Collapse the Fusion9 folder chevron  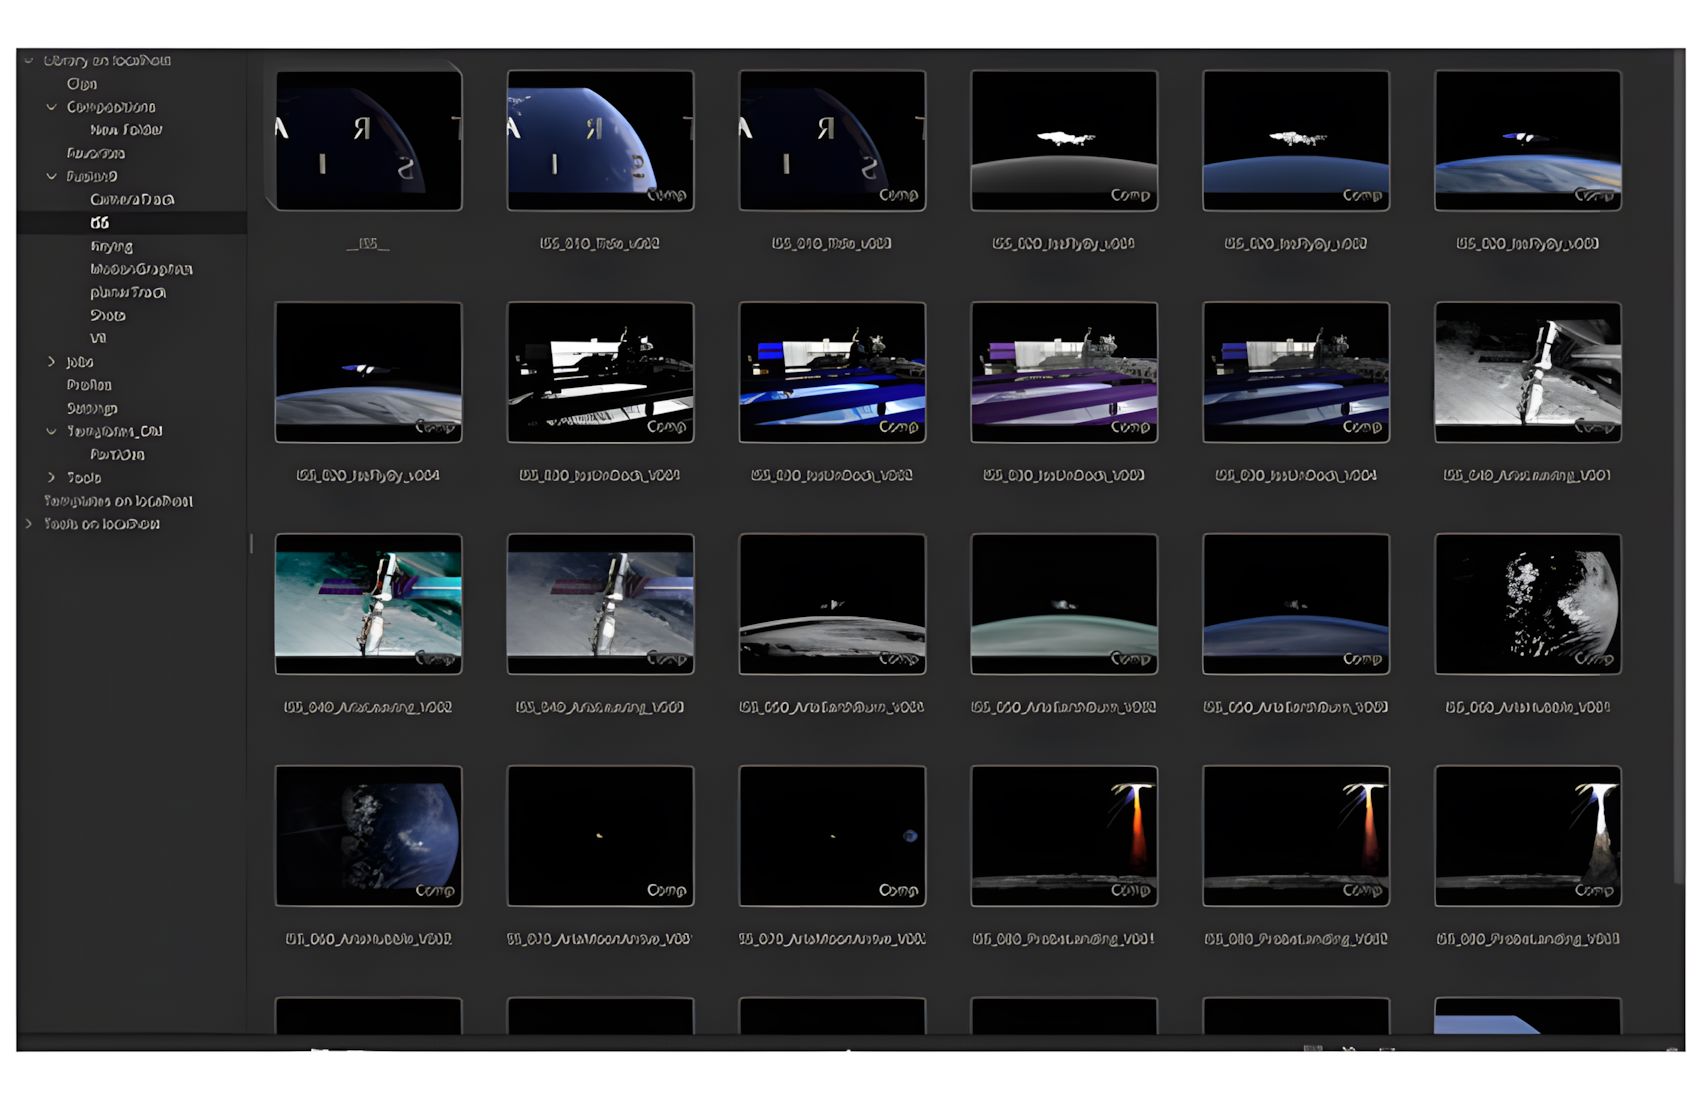point(52,176)
